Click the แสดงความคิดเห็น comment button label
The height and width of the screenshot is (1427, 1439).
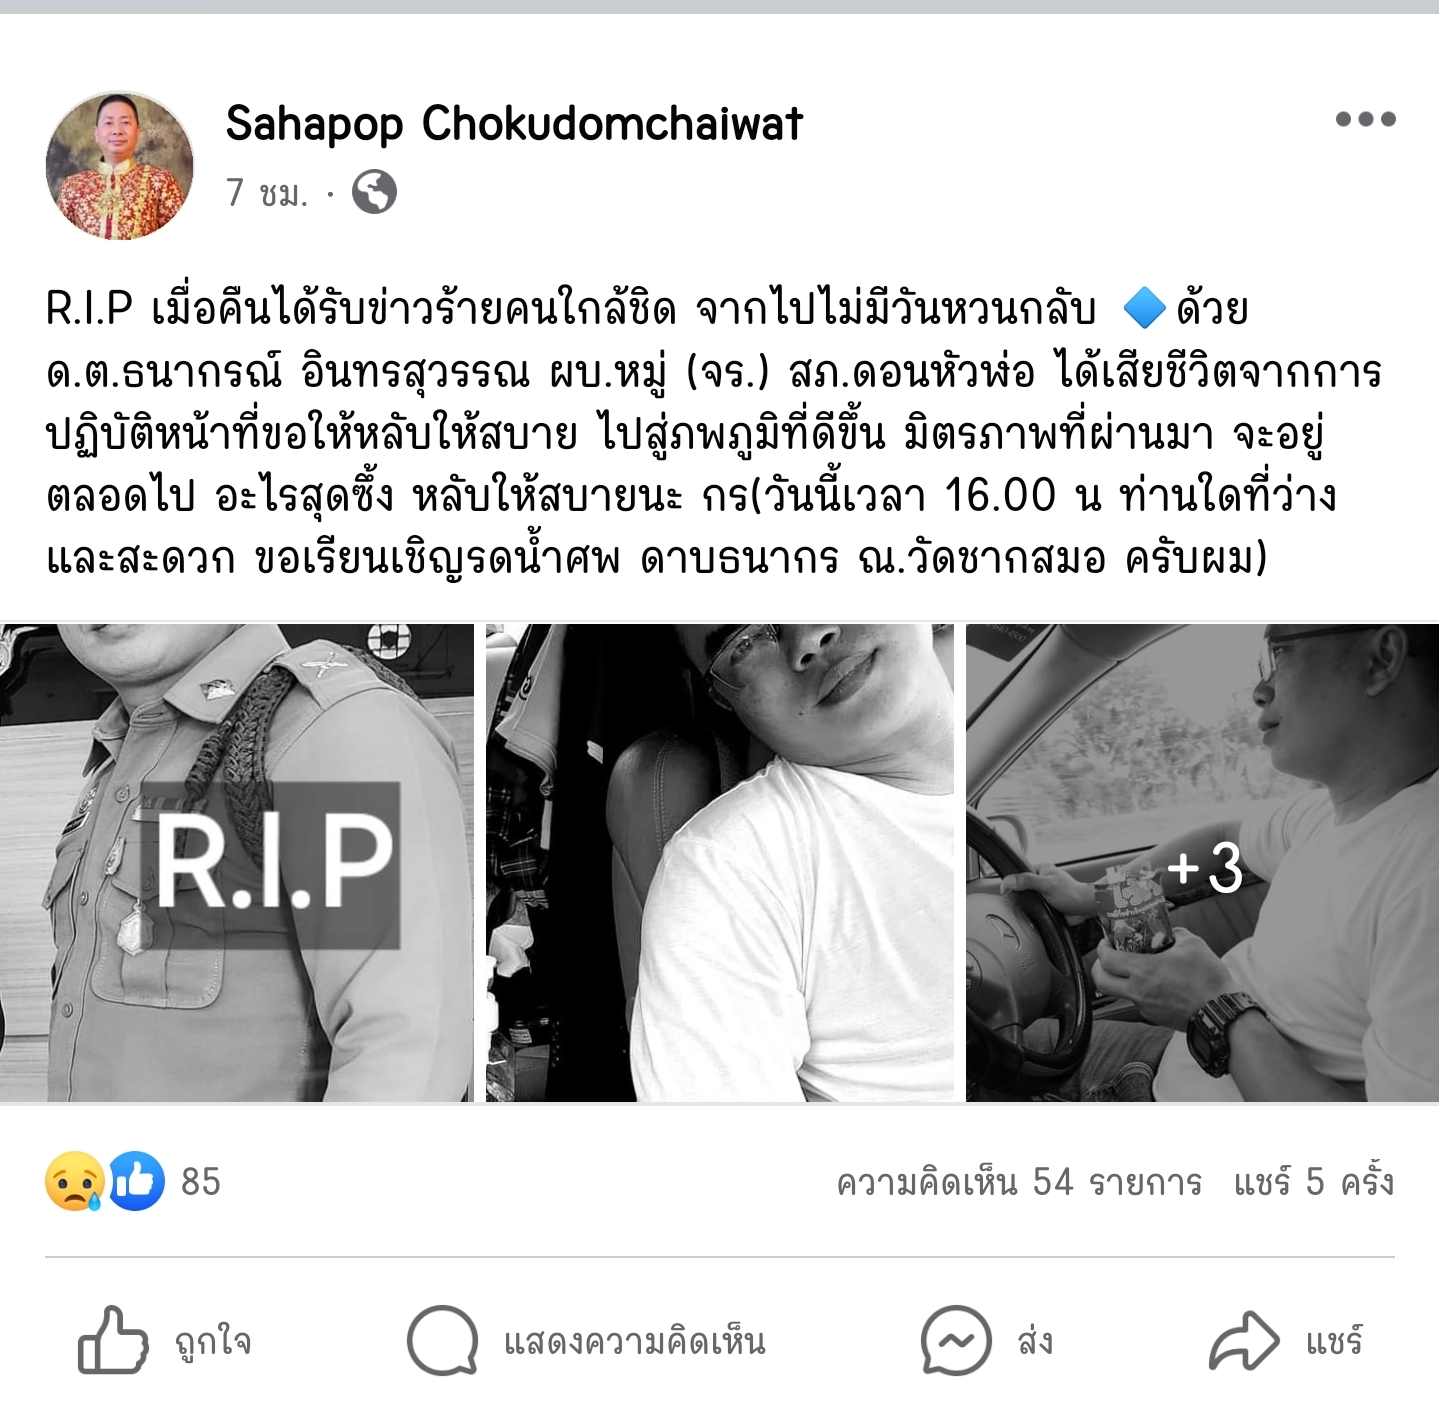tap(635, 1342)
